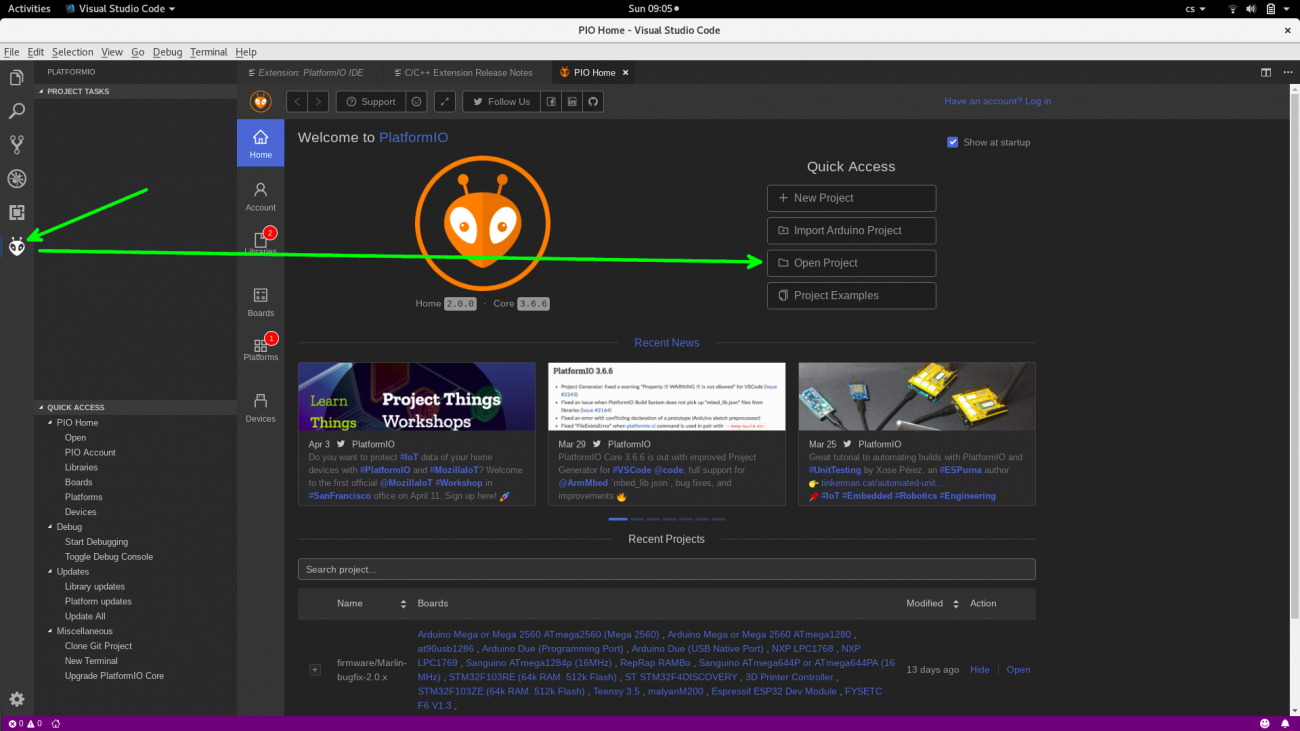Screen dimensions: 1300x731
Task: Open the Debug view in activity bar
Action: [16, 179]
